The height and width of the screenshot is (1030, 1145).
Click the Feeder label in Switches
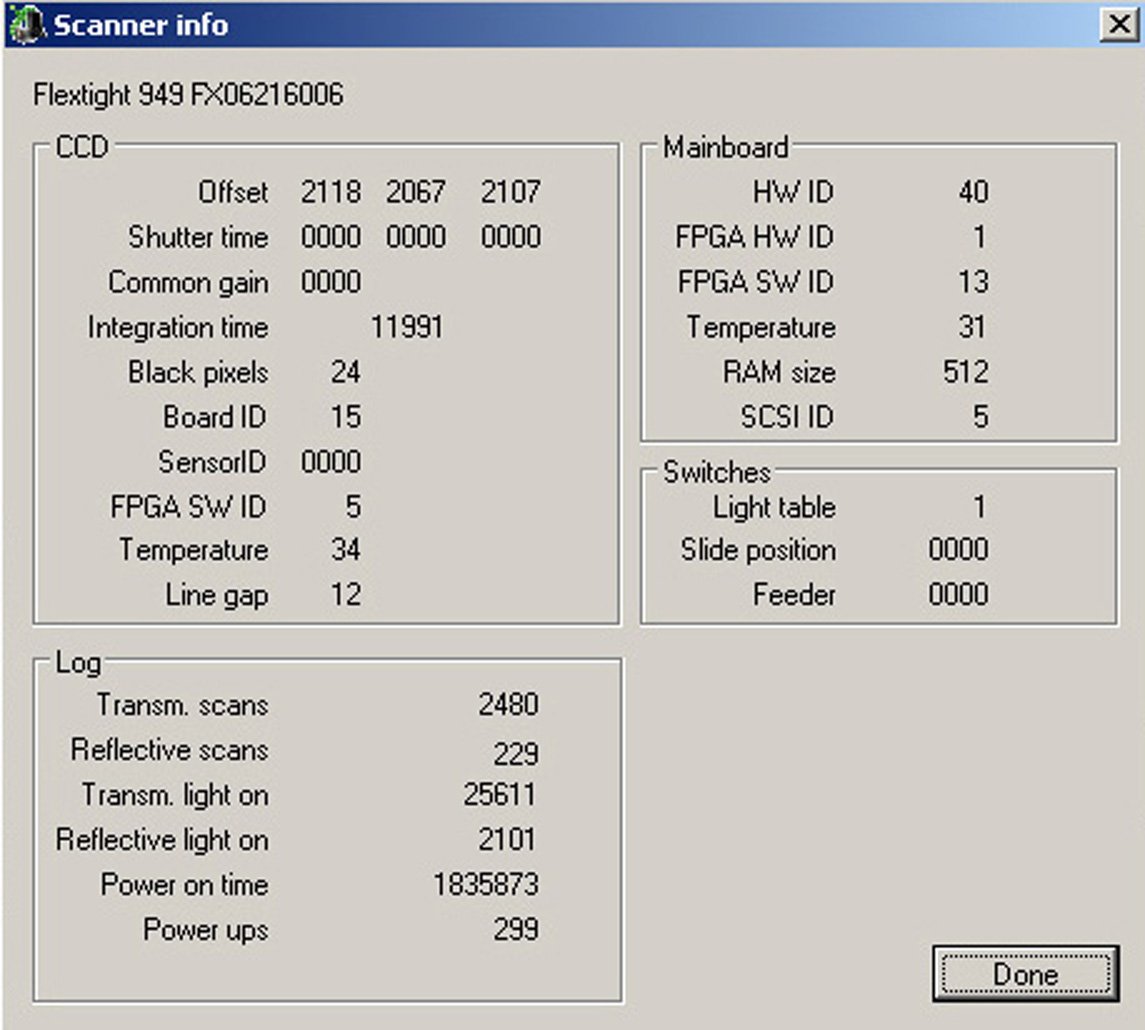coord(794,595)
